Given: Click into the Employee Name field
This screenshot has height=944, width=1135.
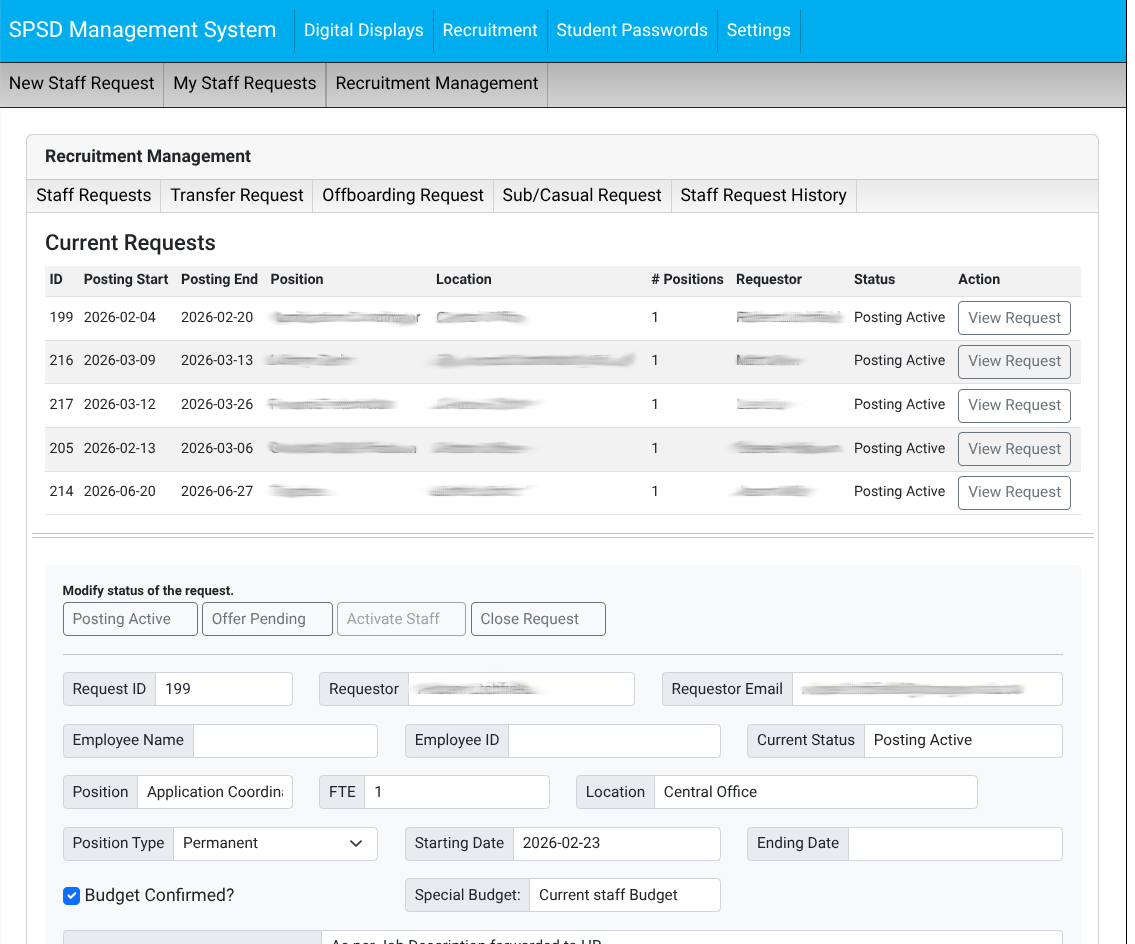Looking at the screenshot, I should [285, 740].
